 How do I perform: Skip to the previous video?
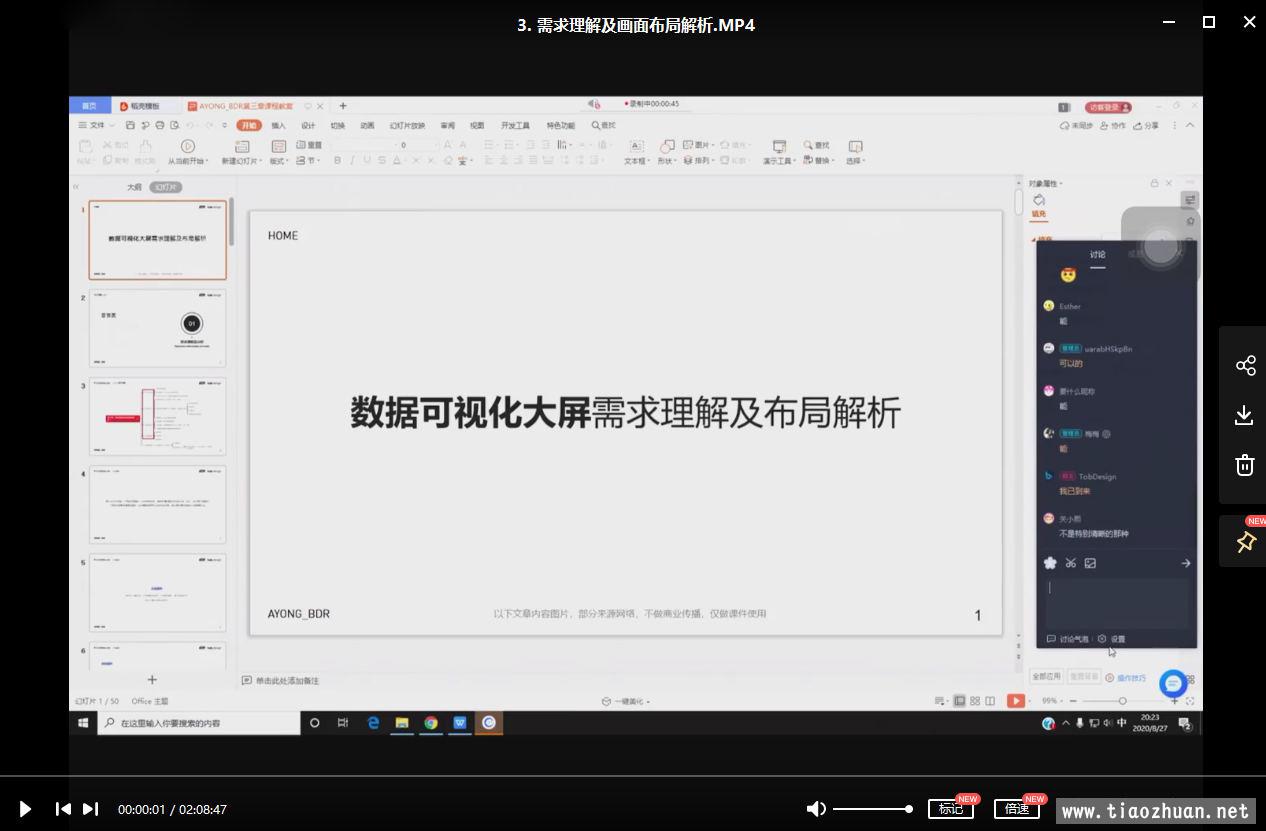pyautogui.click(x=63, y=809)
